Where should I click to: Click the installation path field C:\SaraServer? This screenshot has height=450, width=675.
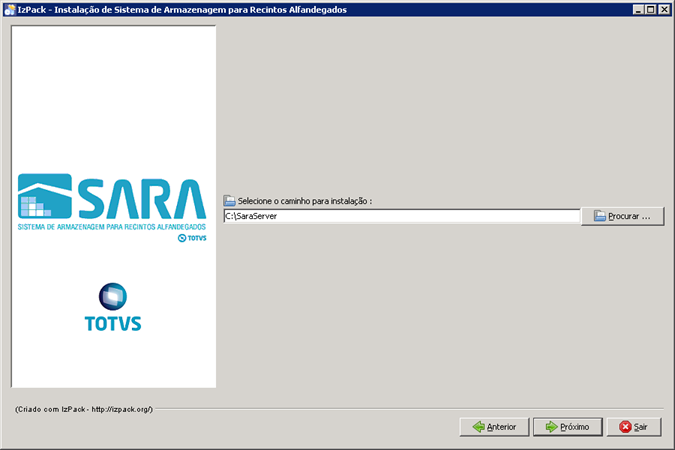(402, 216)
